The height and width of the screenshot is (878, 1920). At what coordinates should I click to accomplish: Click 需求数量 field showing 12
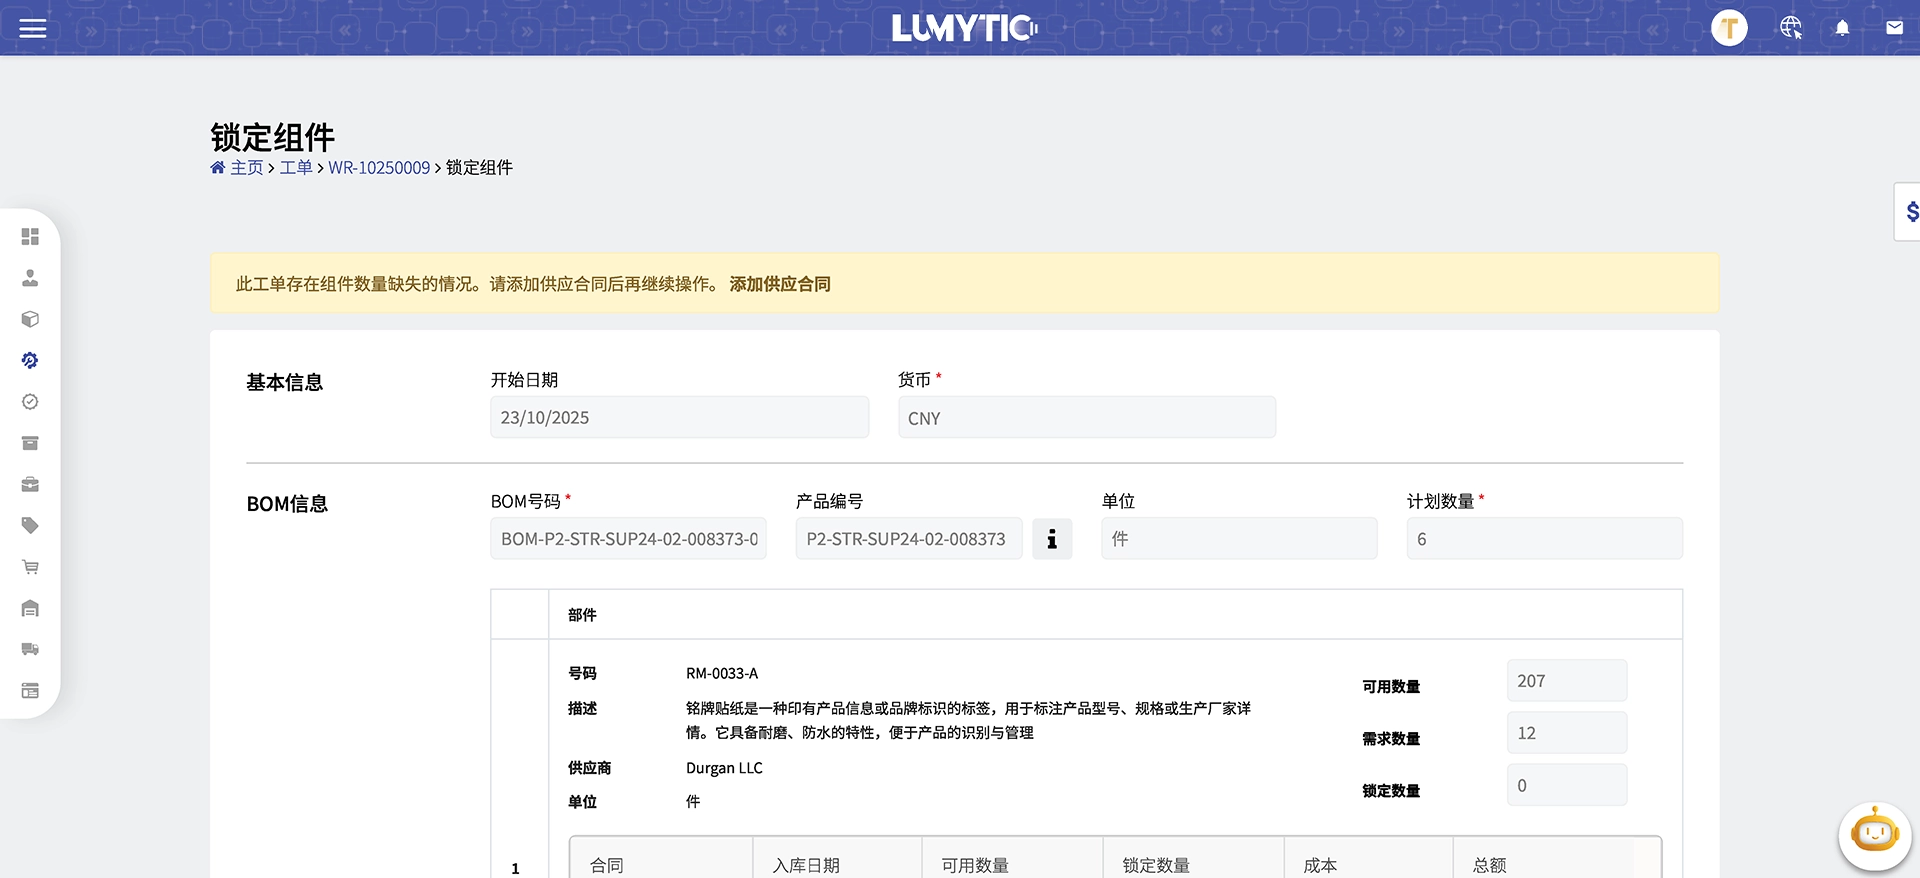1567,732
